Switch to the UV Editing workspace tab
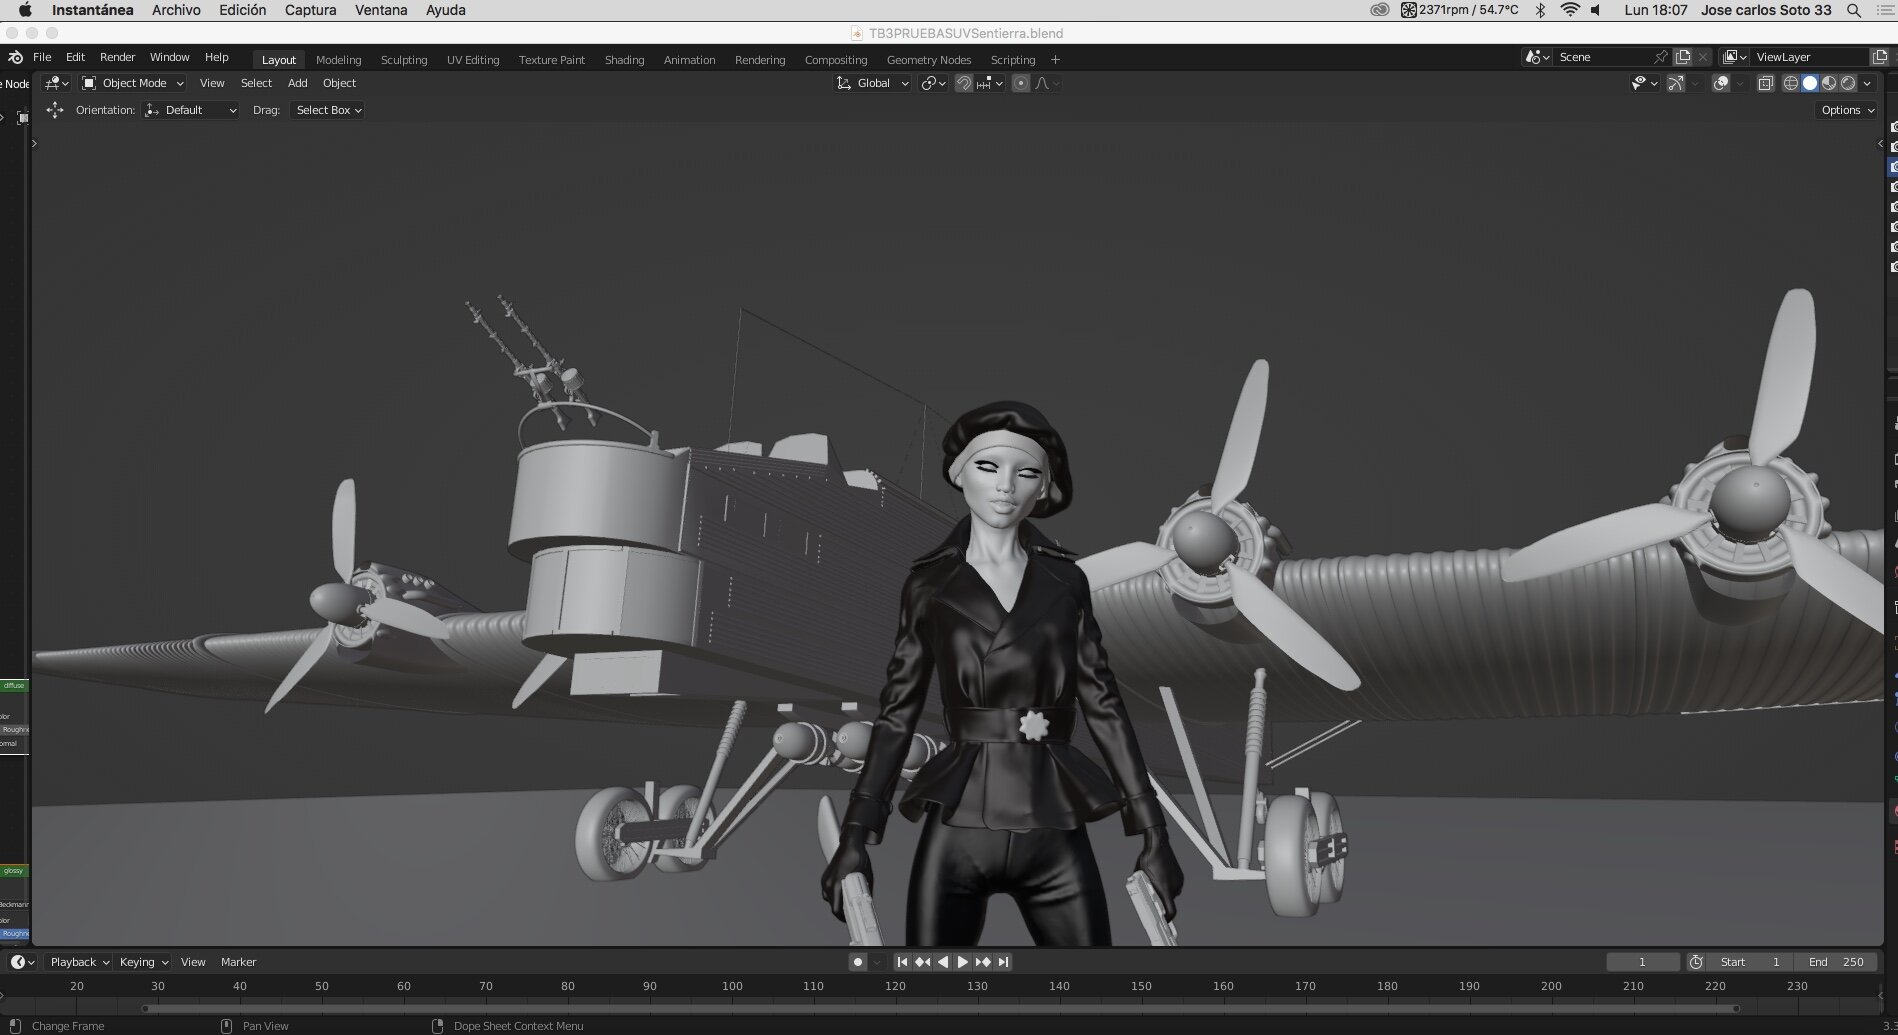The height and width of the screenshot is (1035, 1898). pos(473,60)
